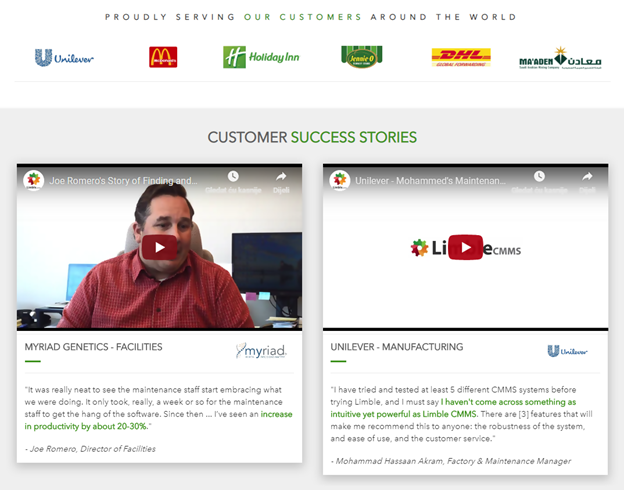Click the highlighted 'increase in productivity' quote text
Image resolution: width=624 pixels, height=490 pixels.
coord(158,420)
